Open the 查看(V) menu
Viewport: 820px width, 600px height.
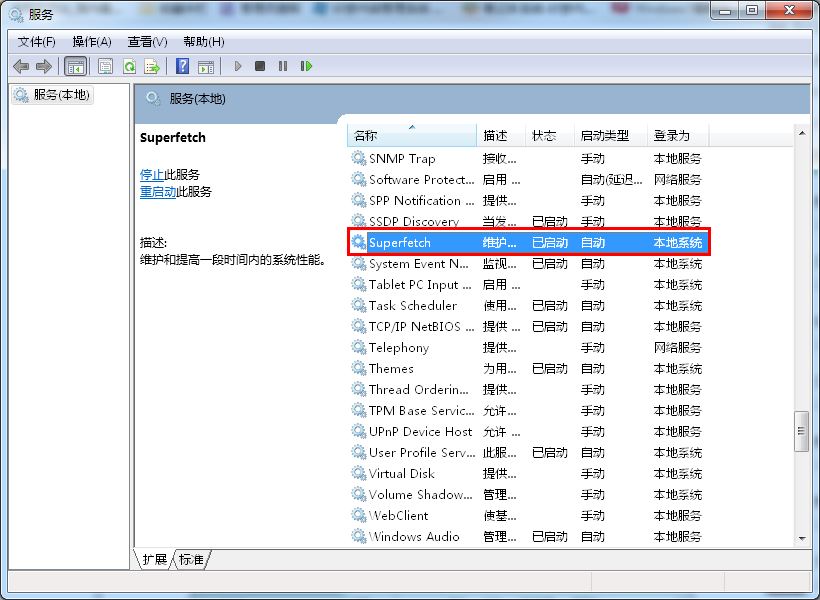pos(147,42)
